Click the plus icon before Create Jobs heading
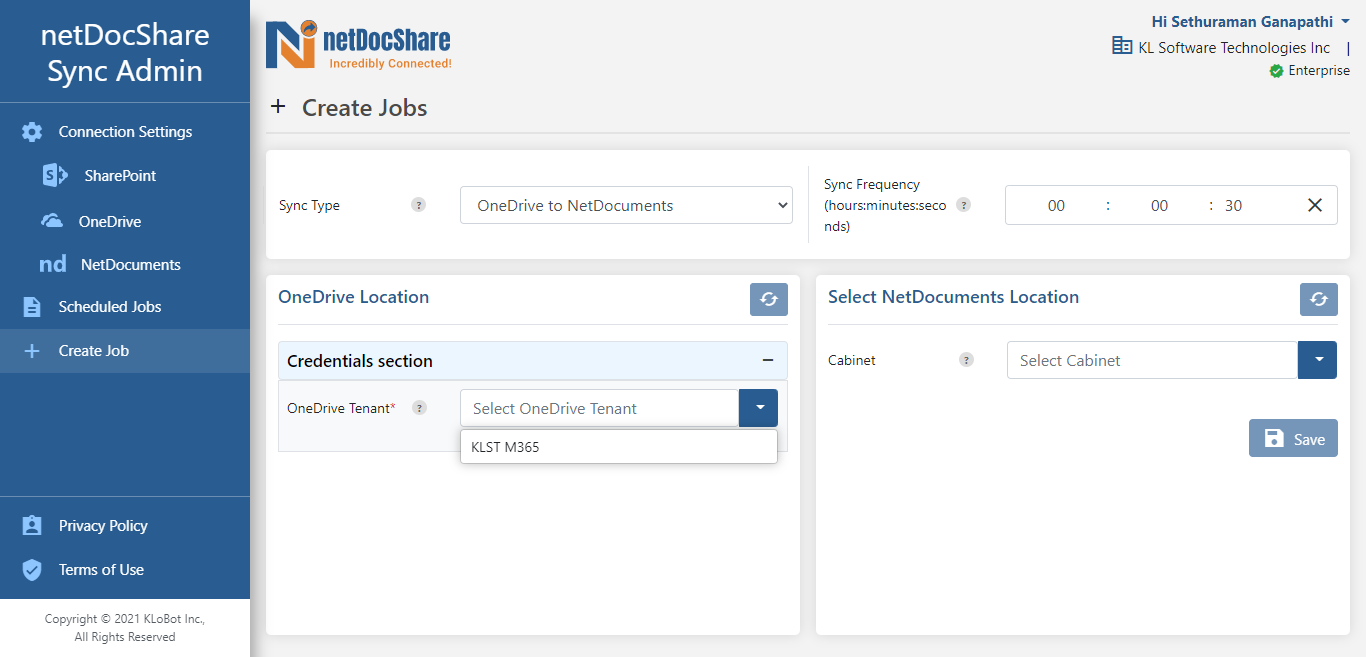Screen dimensions: 1366x657 pyautogui.click(x=278, y=107)
